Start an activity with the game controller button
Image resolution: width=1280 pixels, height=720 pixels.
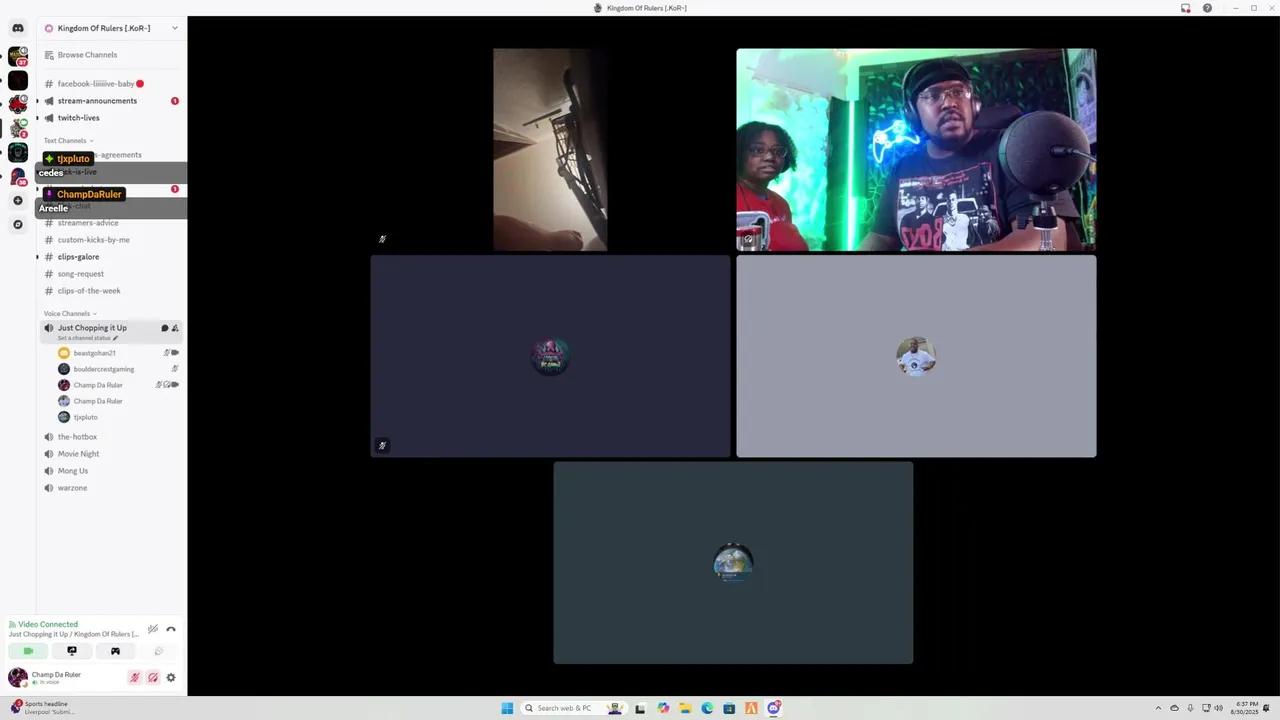tap(115, 651)
